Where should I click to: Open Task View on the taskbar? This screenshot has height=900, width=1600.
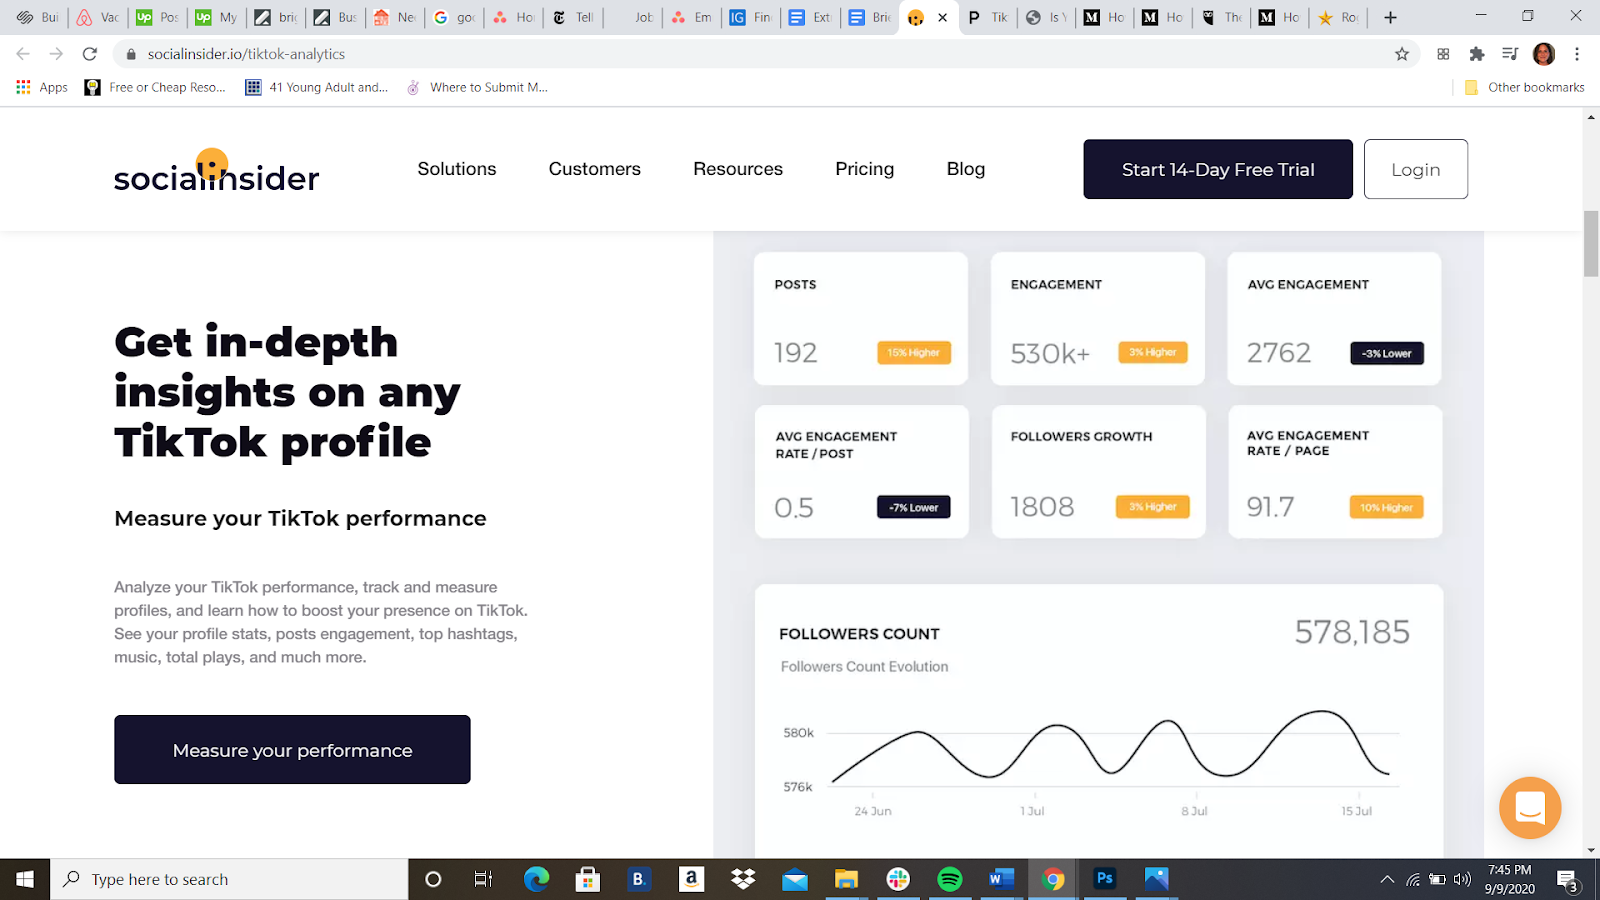point(483,879)
